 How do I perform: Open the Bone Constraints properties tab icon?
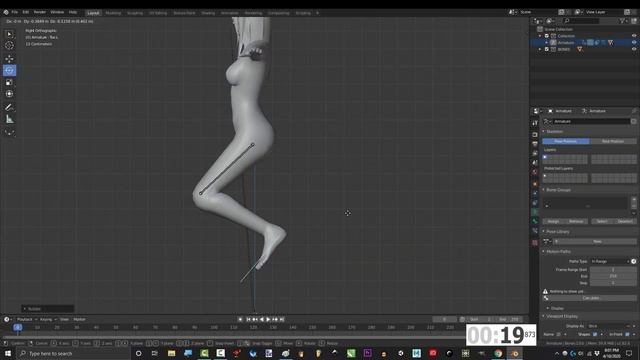535,231
